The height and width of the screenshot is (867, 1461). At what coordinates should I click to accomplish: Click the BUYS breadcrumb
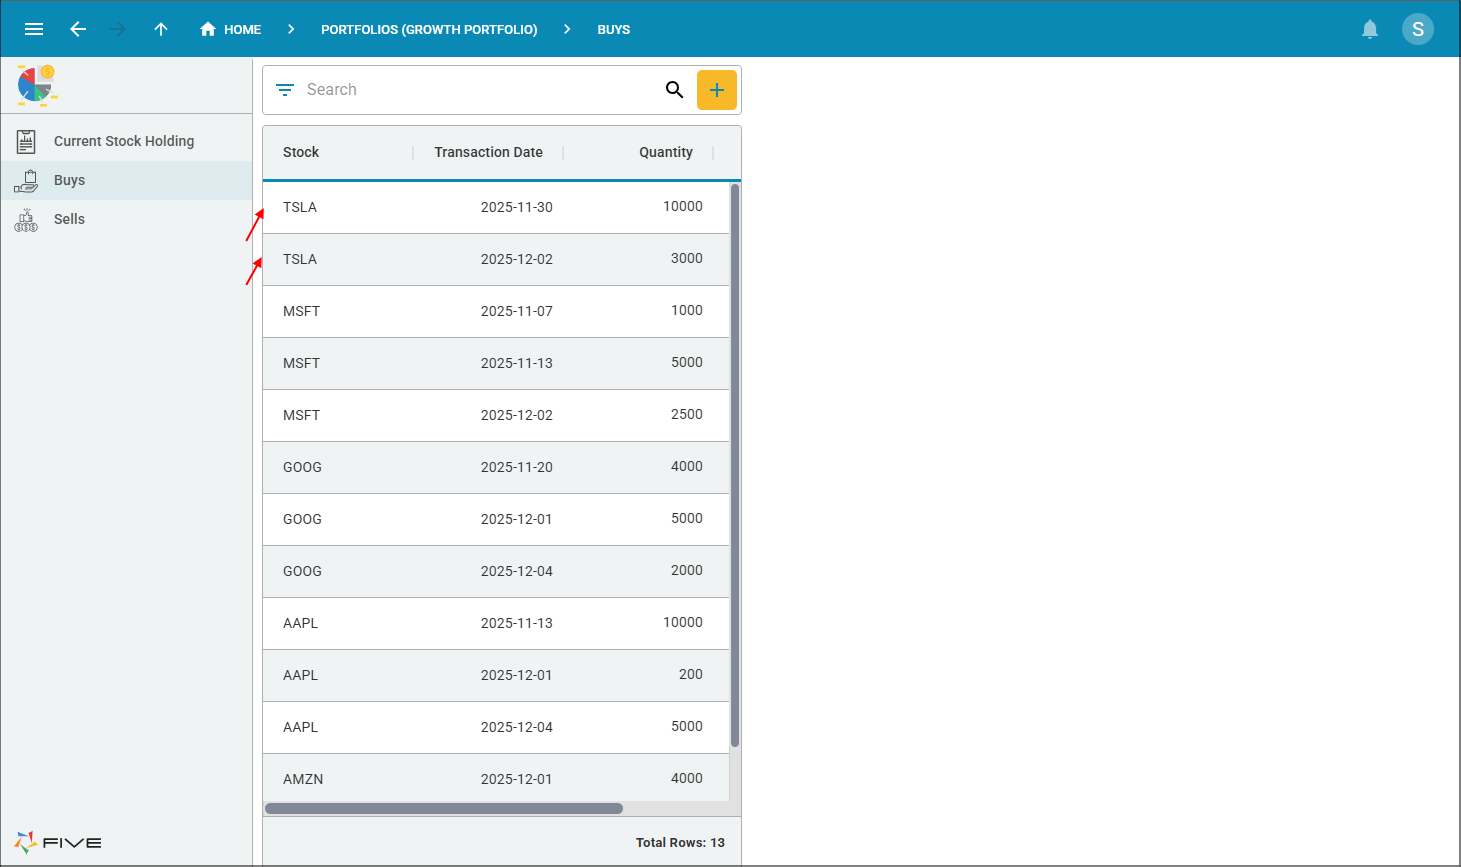click(x=614, y=29)
